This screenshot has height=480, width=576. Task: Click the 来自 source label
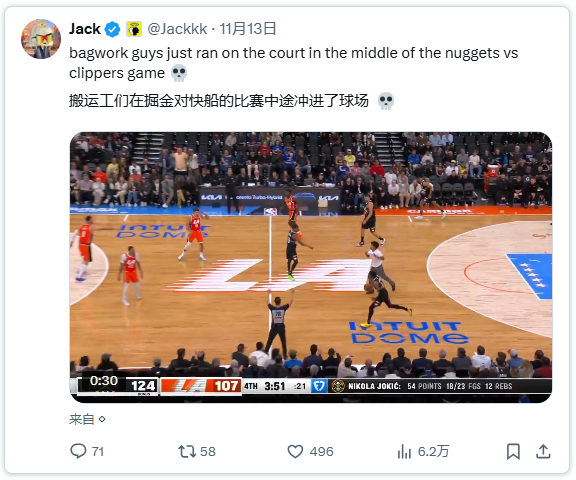(x=82, y=419)
